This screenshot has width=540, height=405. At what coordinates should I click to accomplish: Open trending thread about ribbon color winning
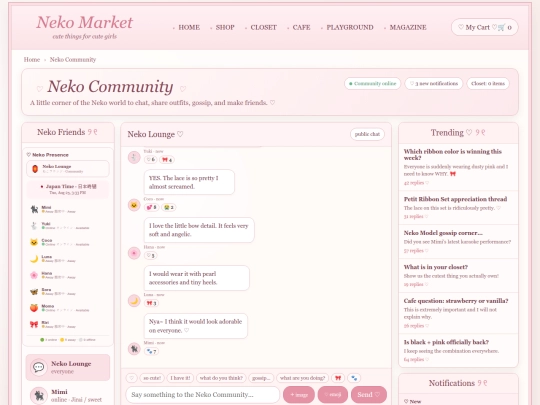tap(458, 167)
